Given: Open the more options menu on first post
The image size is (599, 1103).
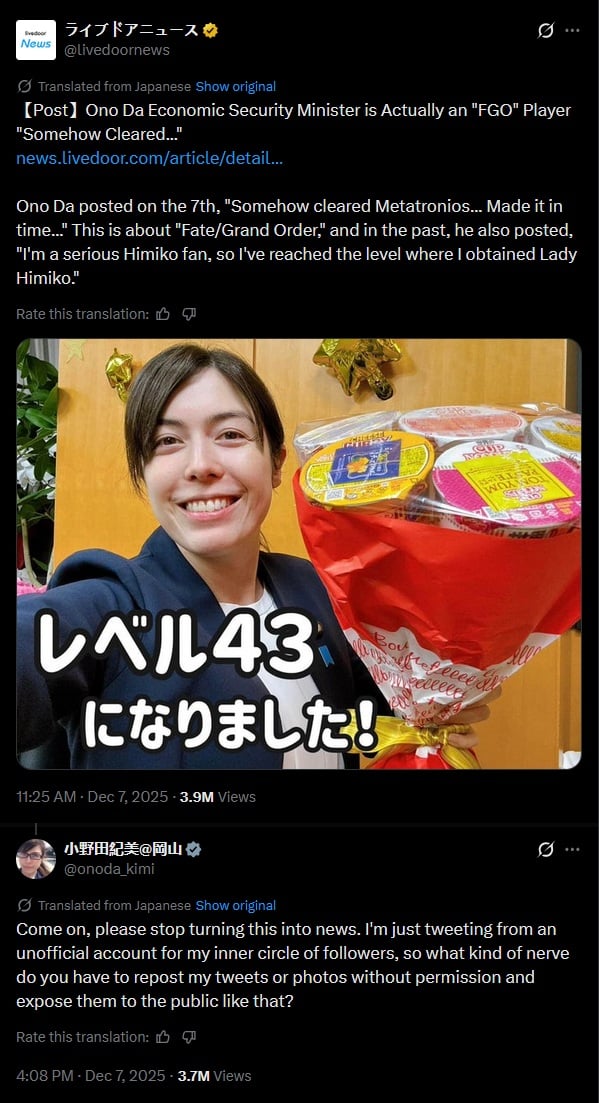Looking at the screenshot, I should coord(573,30).
